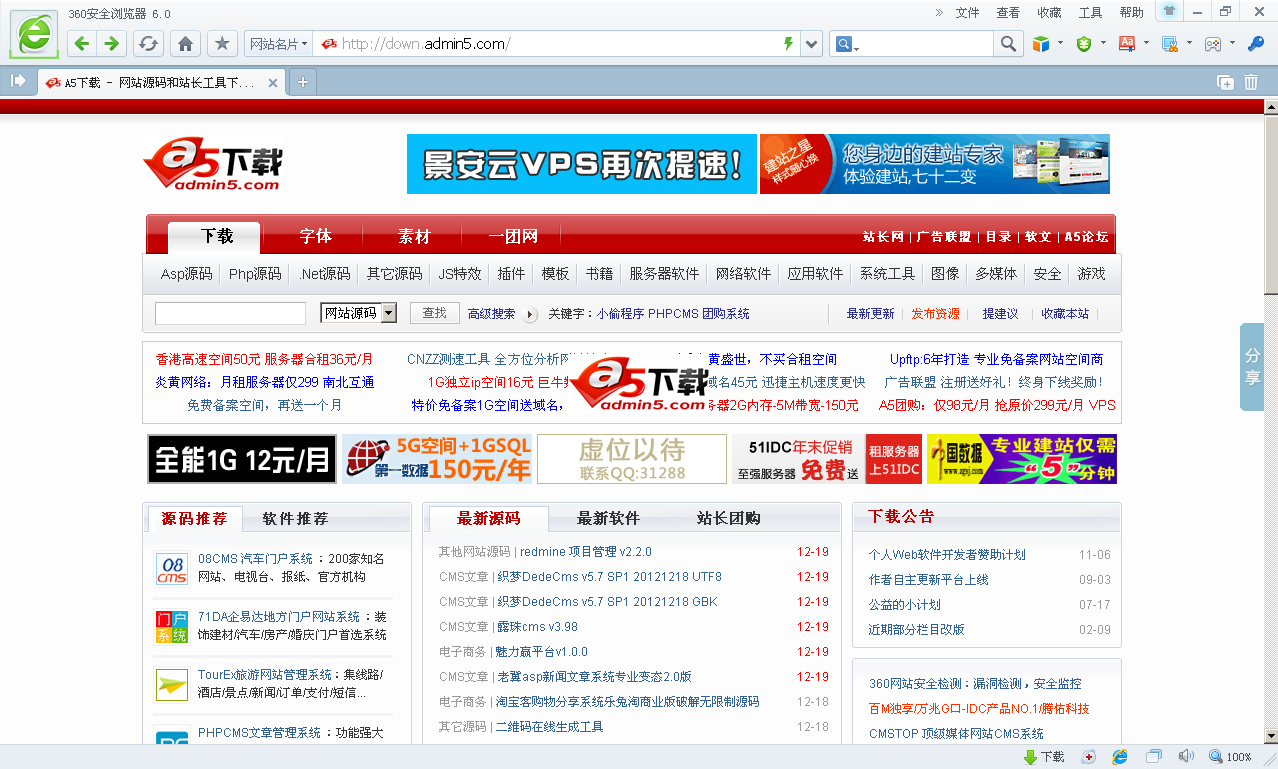Viewport: 1278px width, 769px height.
Task: Select the 字体 navigation tab
Action: point(315,237)
